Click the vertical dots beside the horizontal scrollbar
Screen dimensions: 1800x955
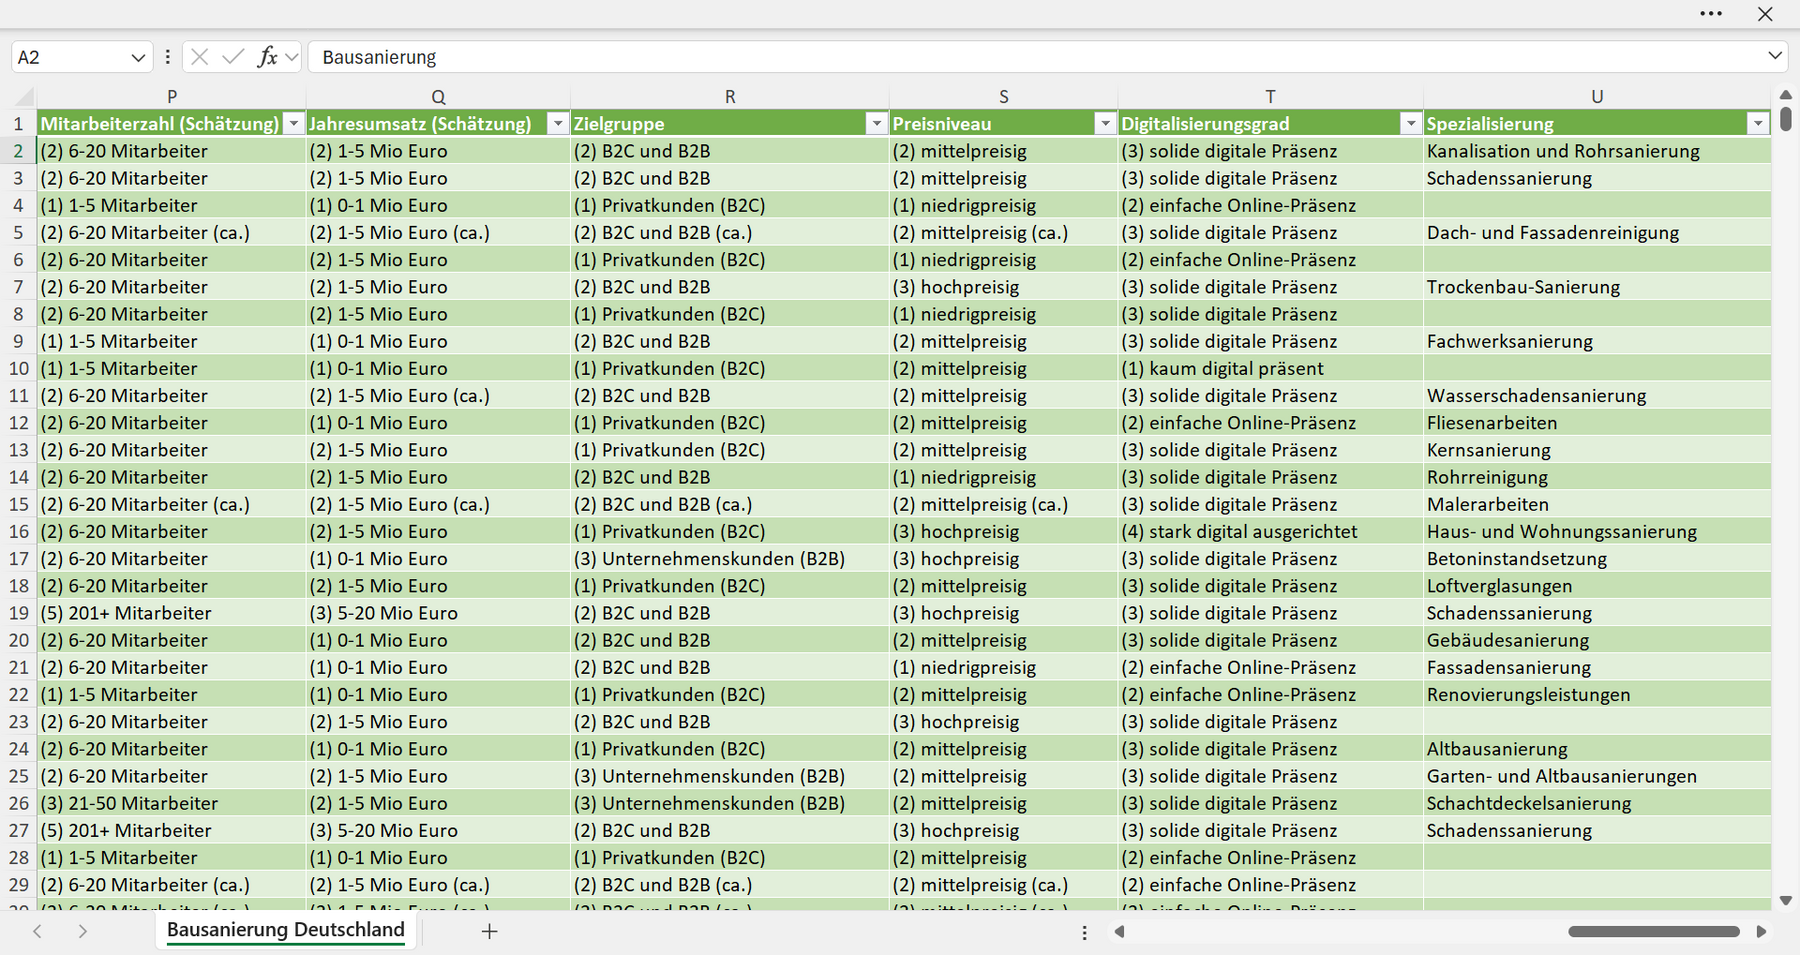[x=1084, y=932]
